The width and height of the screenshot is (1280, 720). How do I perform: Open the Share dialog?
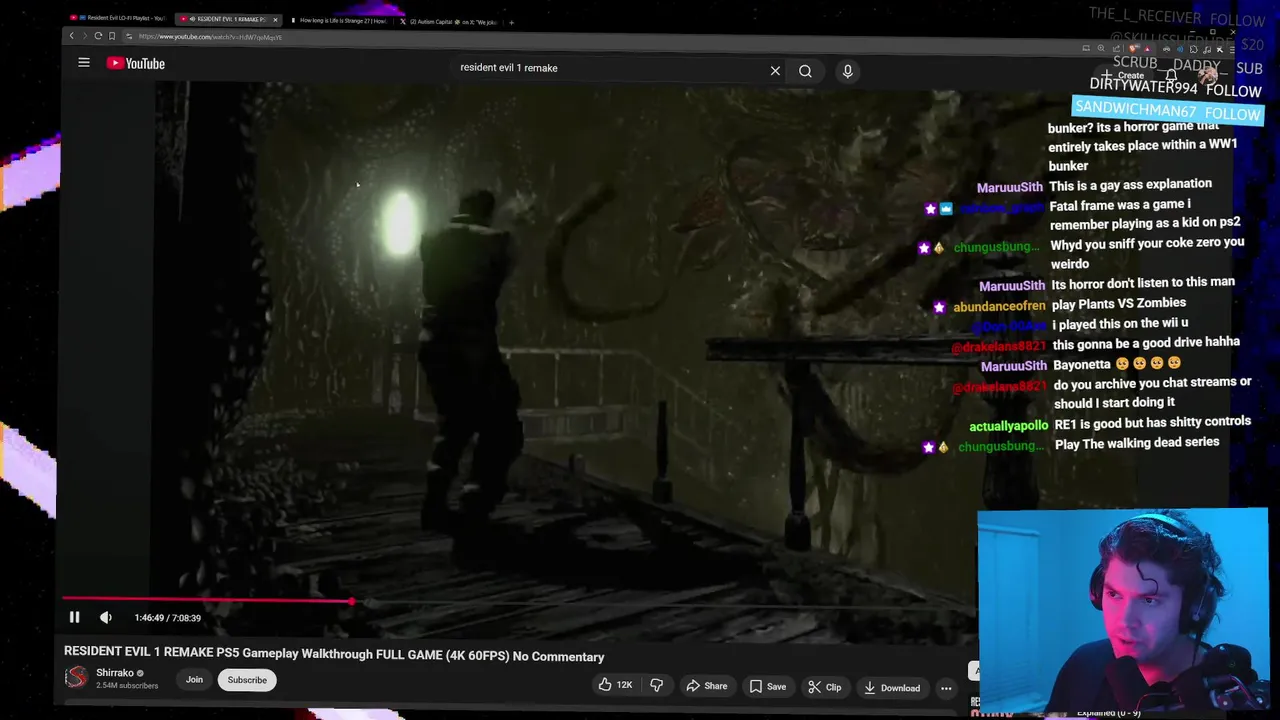coord(706,686)
